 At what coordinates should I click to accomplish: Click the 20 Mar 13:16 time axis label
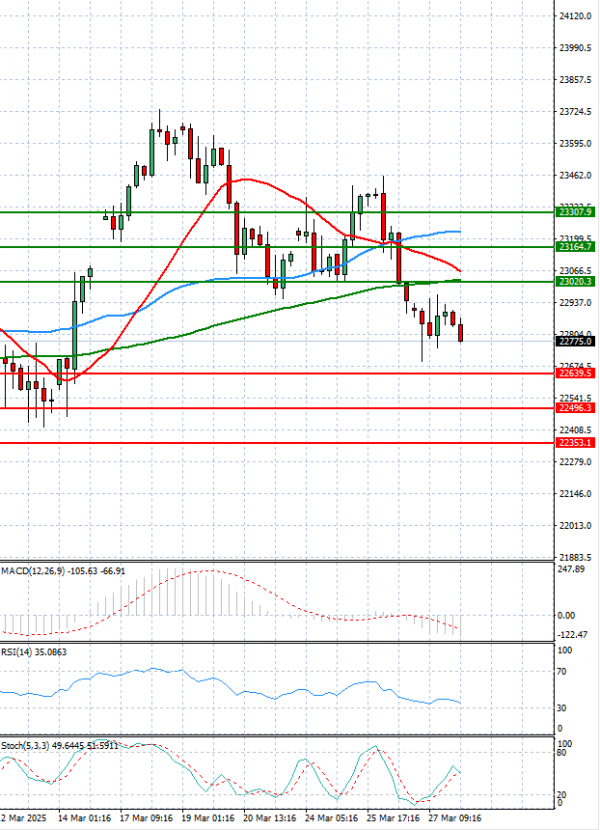tap(270, 818)
